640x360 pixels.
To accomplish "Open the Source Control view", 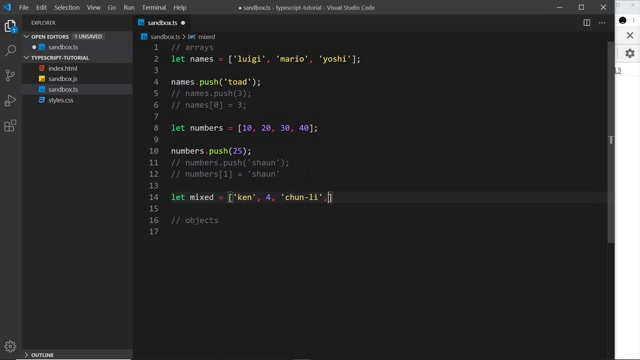I will click(10, 76).
